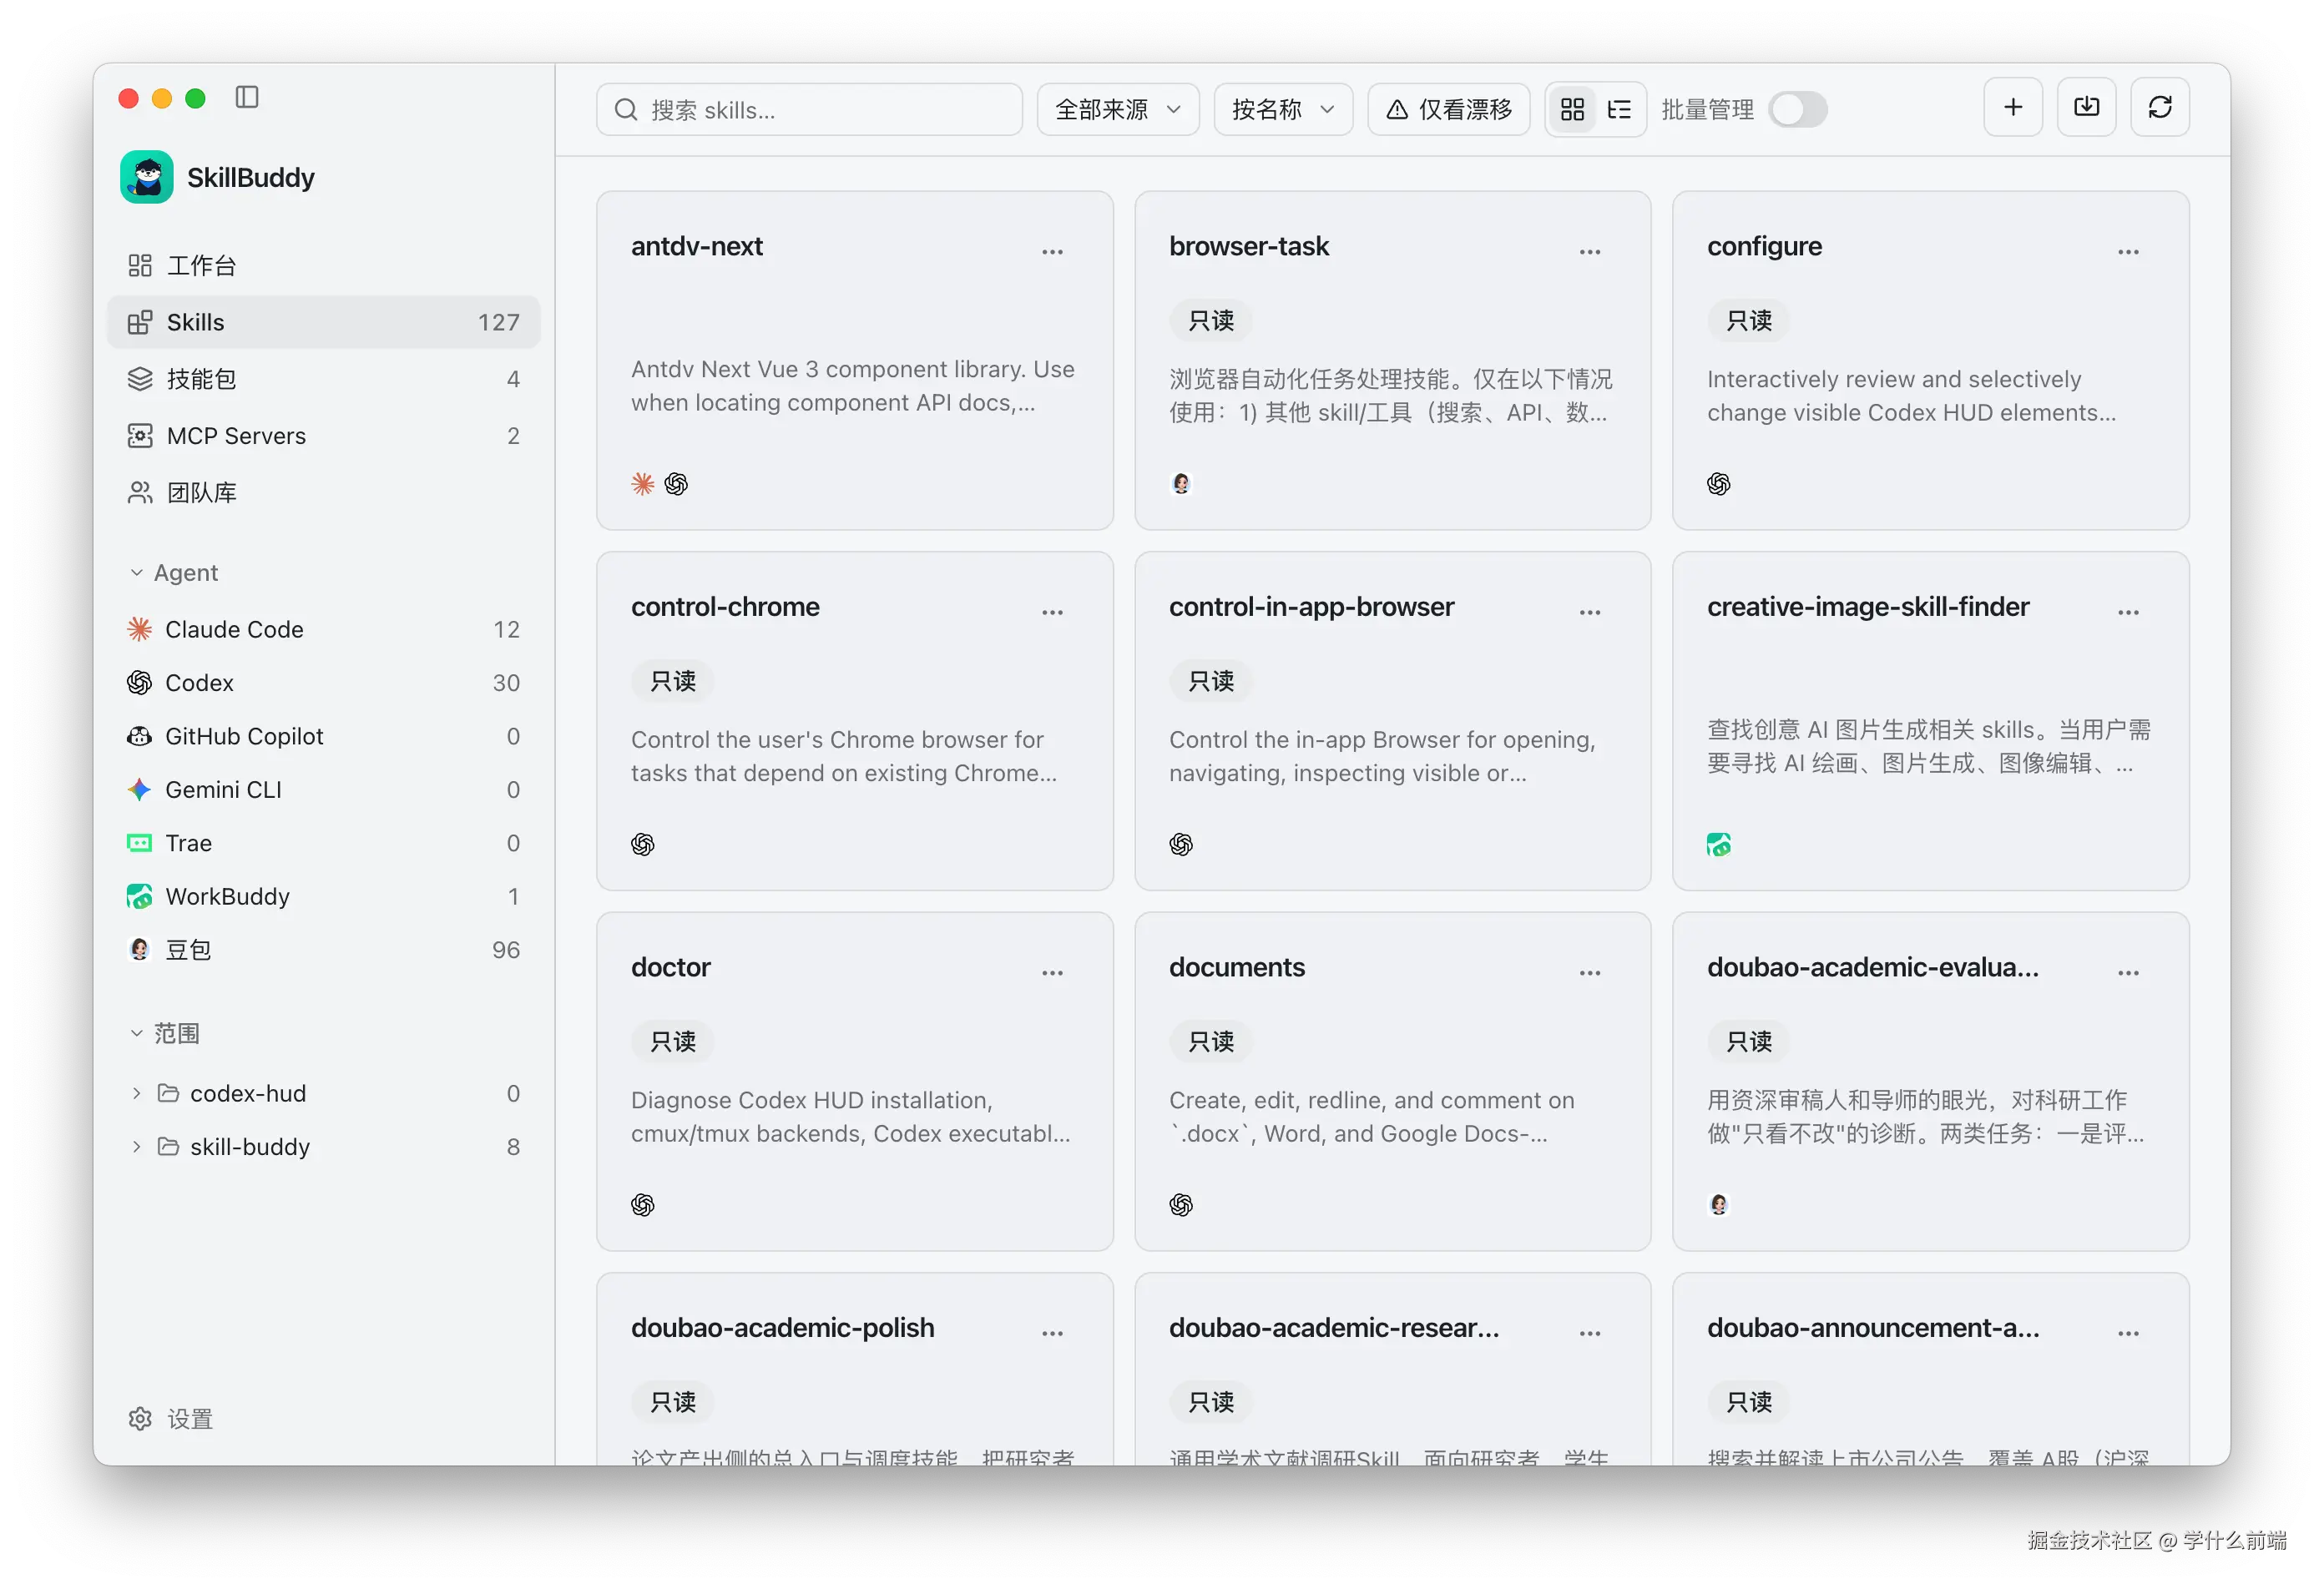Screen dimensions: 2324x1589
Task: Switch to list view
Action: point(1619,109)
